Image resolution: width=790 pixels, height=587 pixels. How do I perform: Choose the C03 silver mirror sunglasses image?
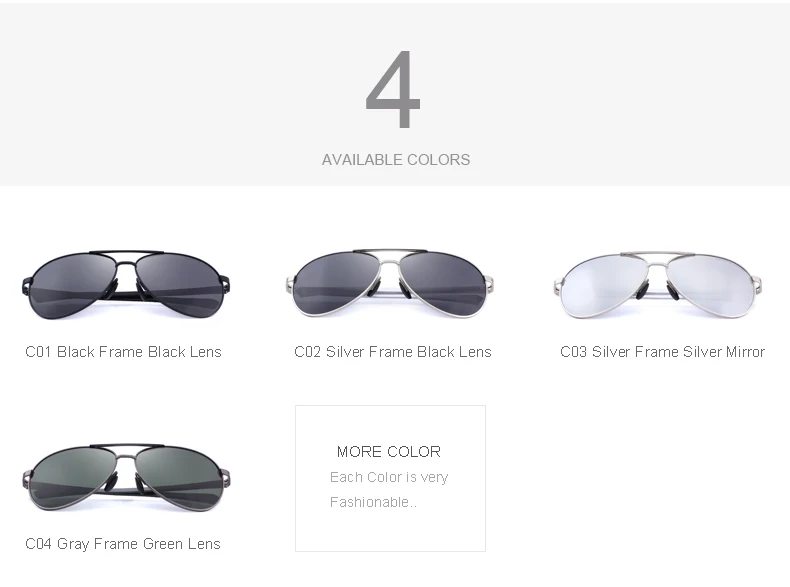coord(657,284)
